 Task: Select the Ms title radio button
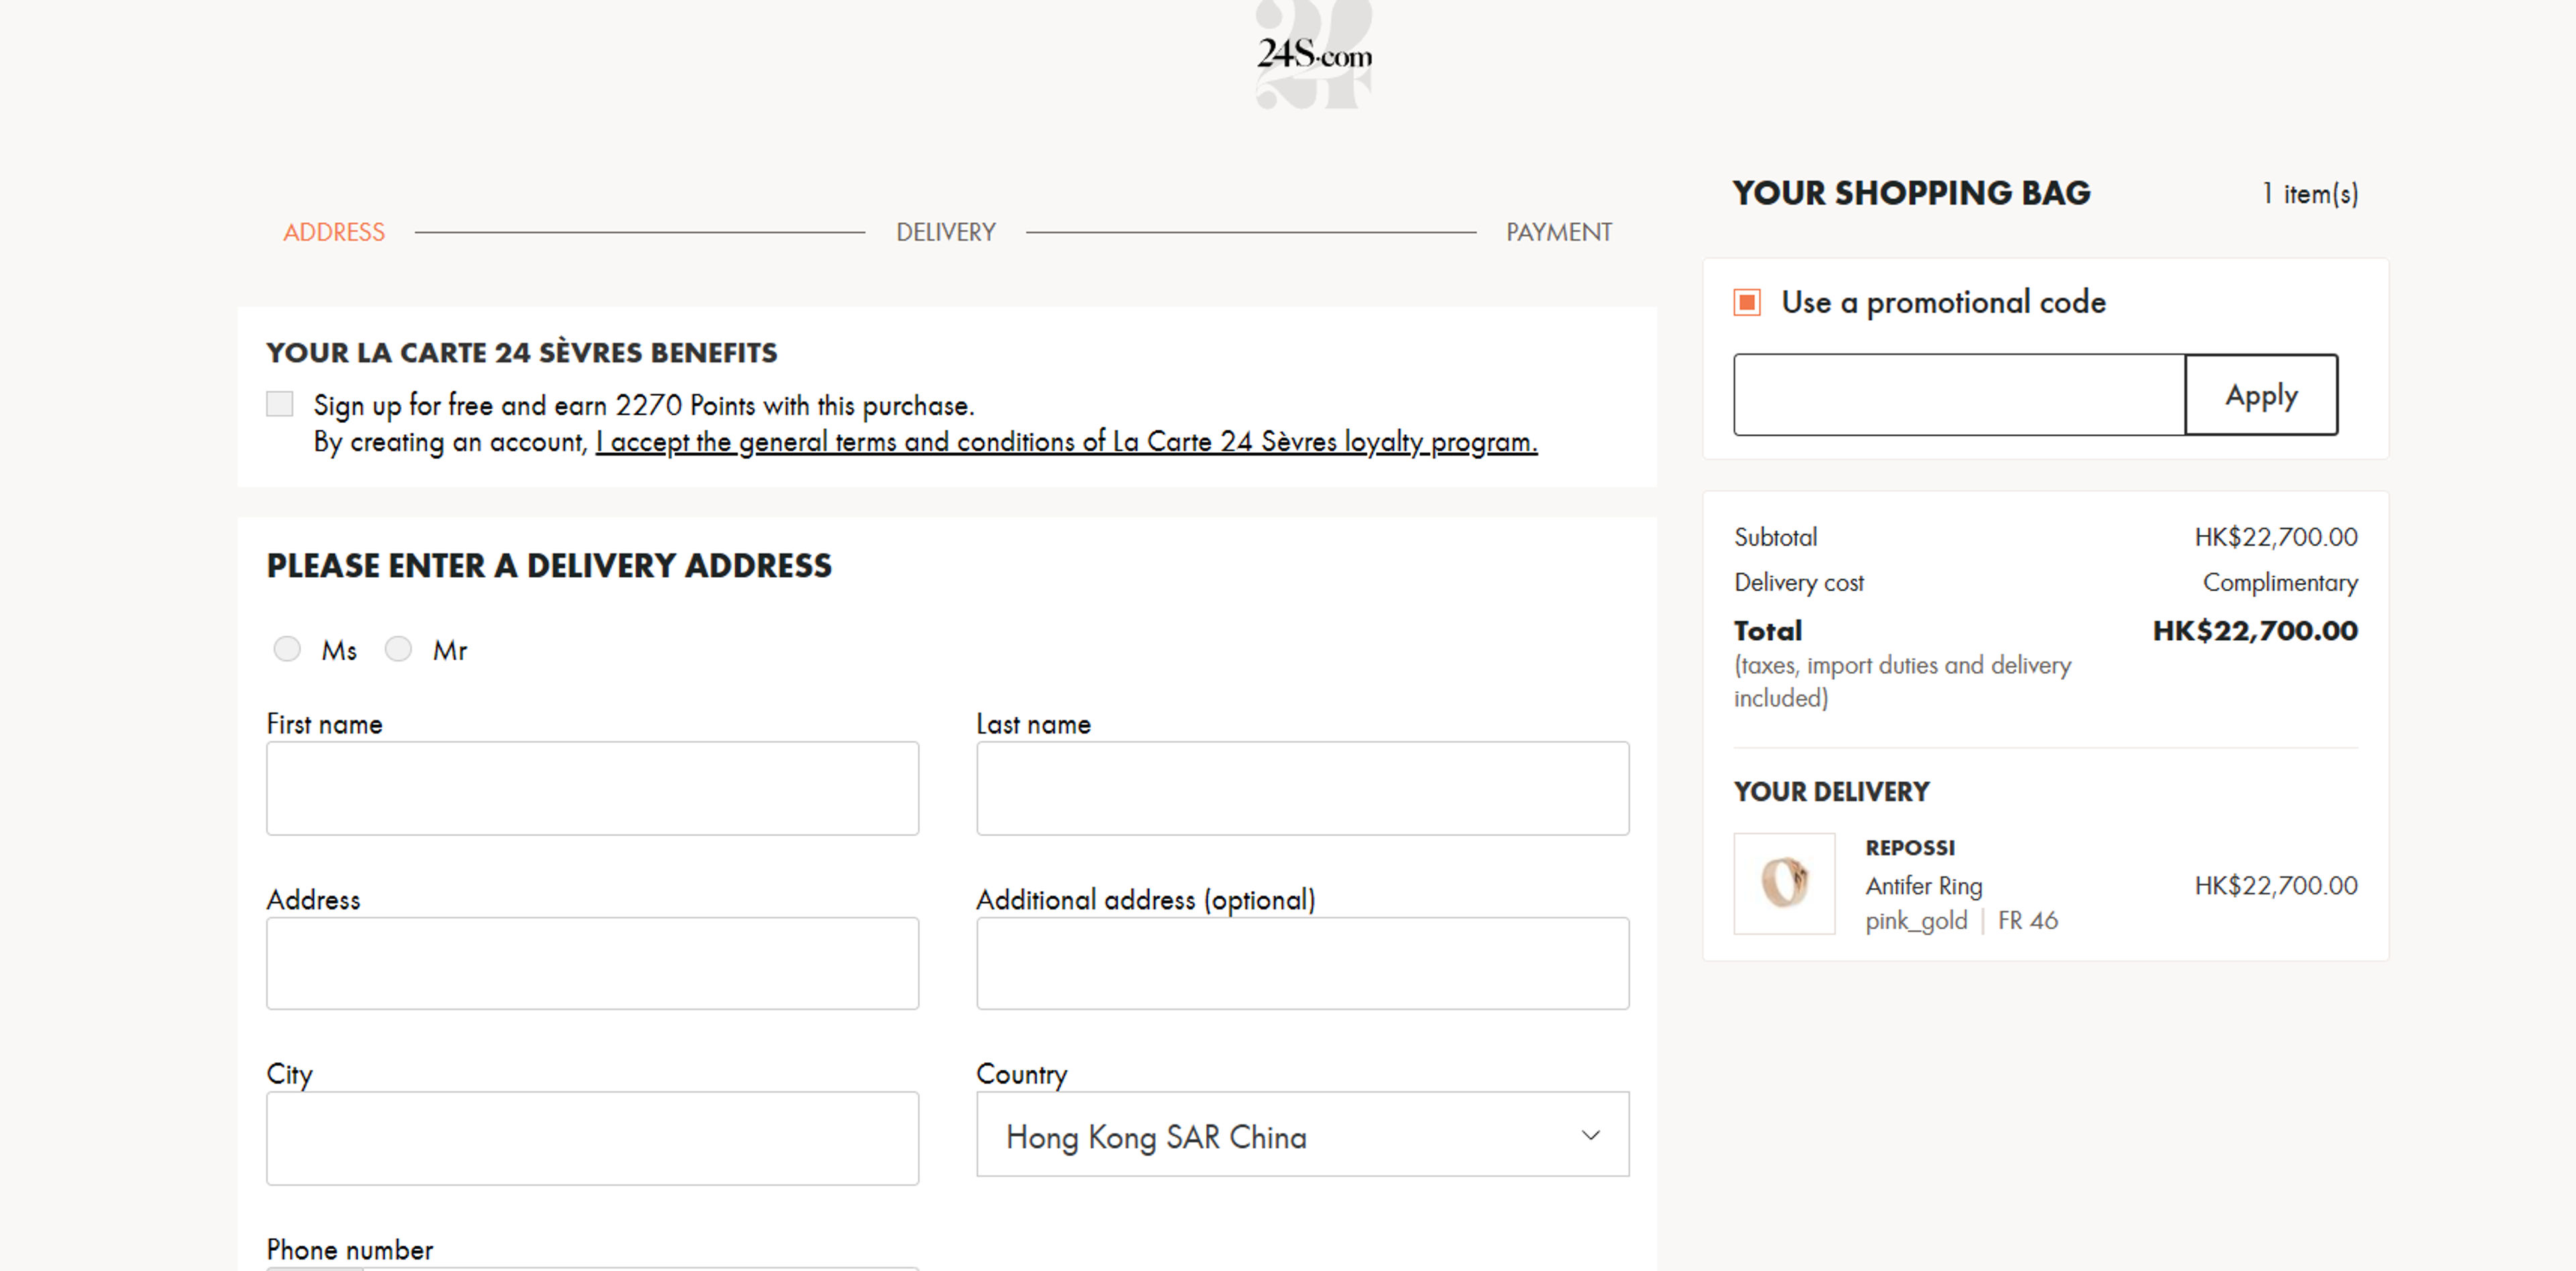tap(287, 649)
